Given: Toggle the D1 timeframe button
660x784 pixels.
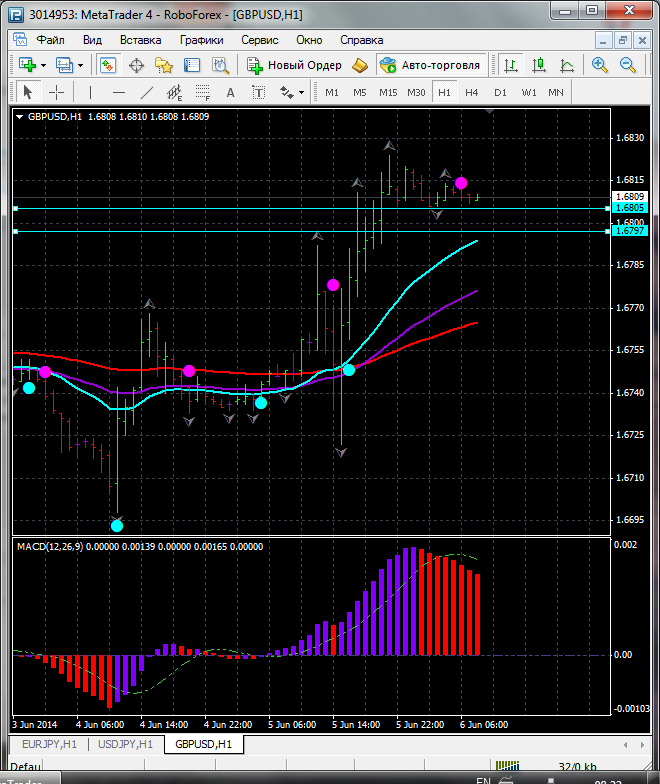Looking at the screenshot, I should pos(500,92).
